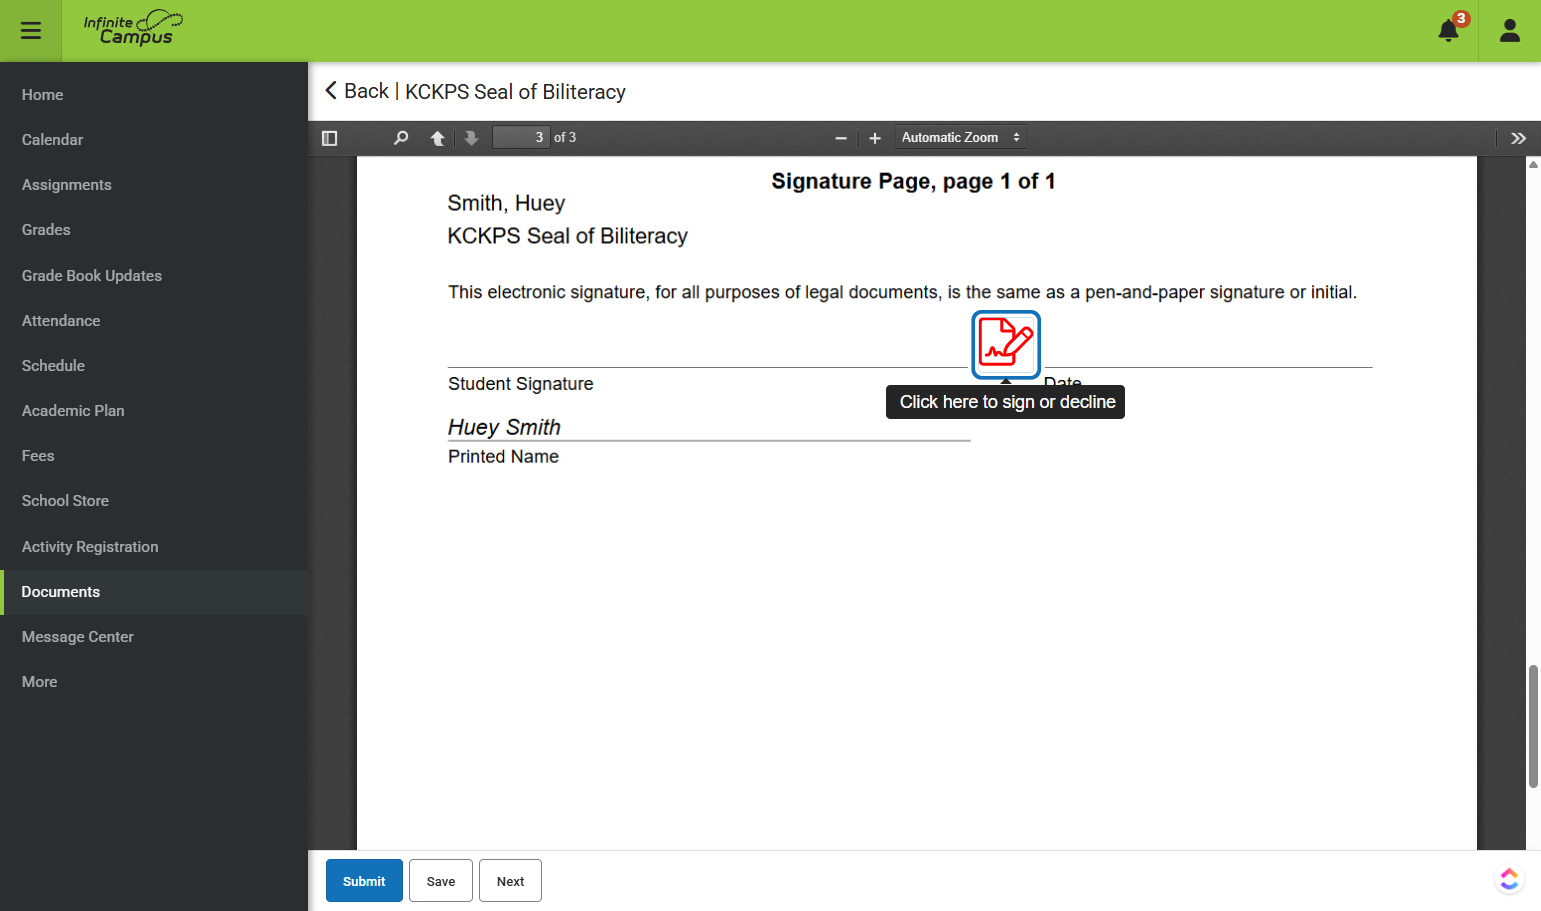Click 'KCKPS Seal of Biliteracy' document text
Image resolution: width=1541 pixels, height=911 pixels.
pos(567,236)
